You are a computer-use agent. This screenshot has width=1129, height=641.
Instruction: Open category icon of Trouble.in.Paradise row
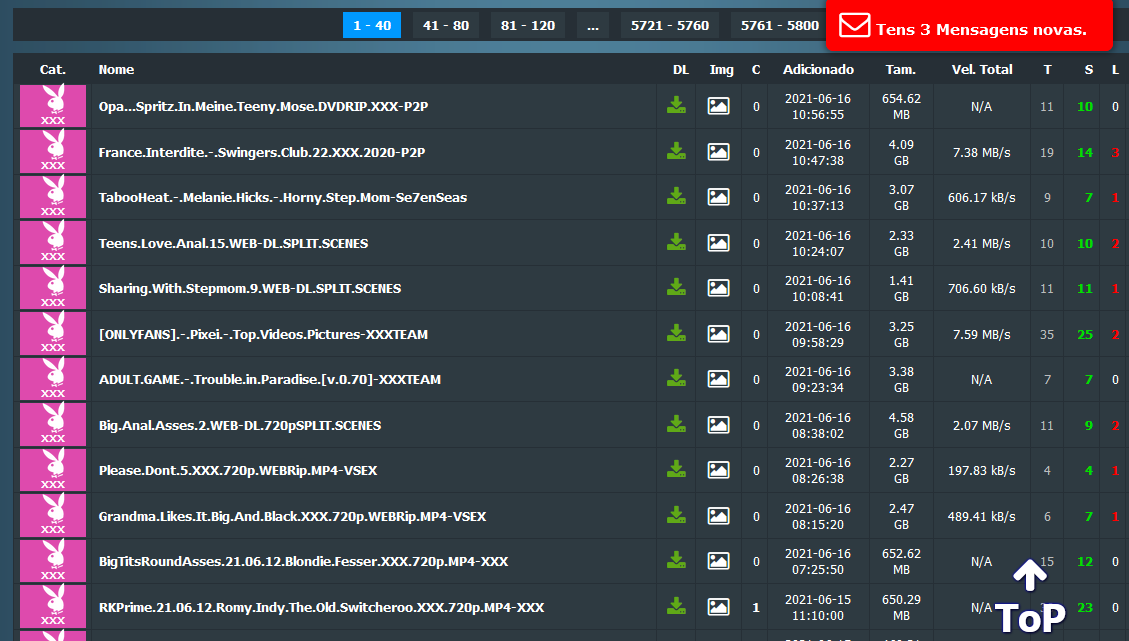(53, 379)
